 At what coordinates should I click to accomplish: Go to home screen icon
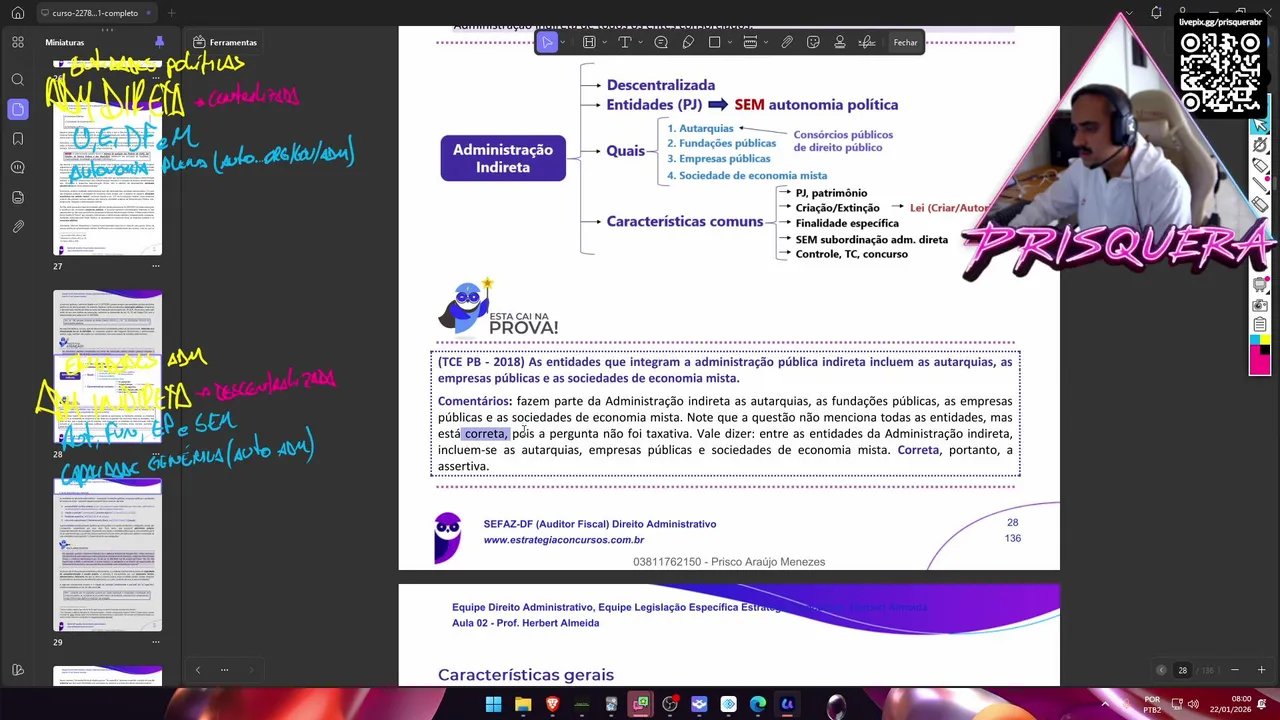(x=17, y=13)
